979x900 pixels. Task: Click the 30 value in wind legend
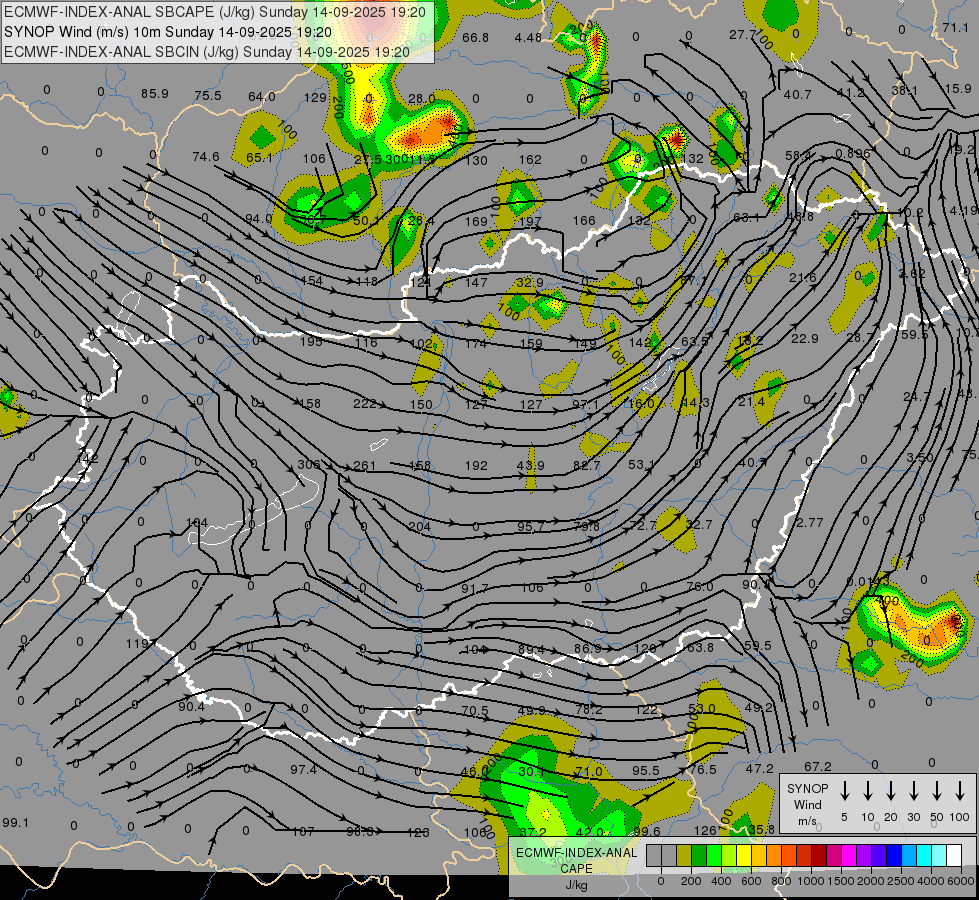(913, 817)
